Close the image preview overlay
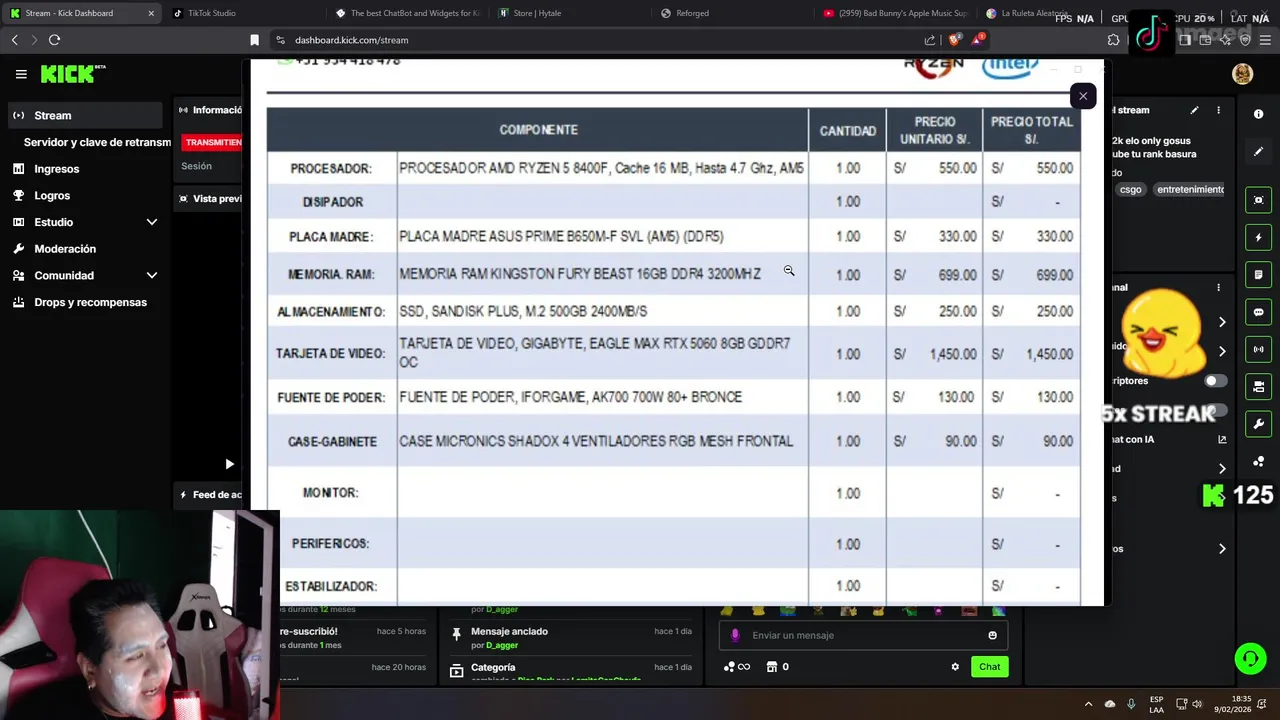 [x=1083, y=96]
